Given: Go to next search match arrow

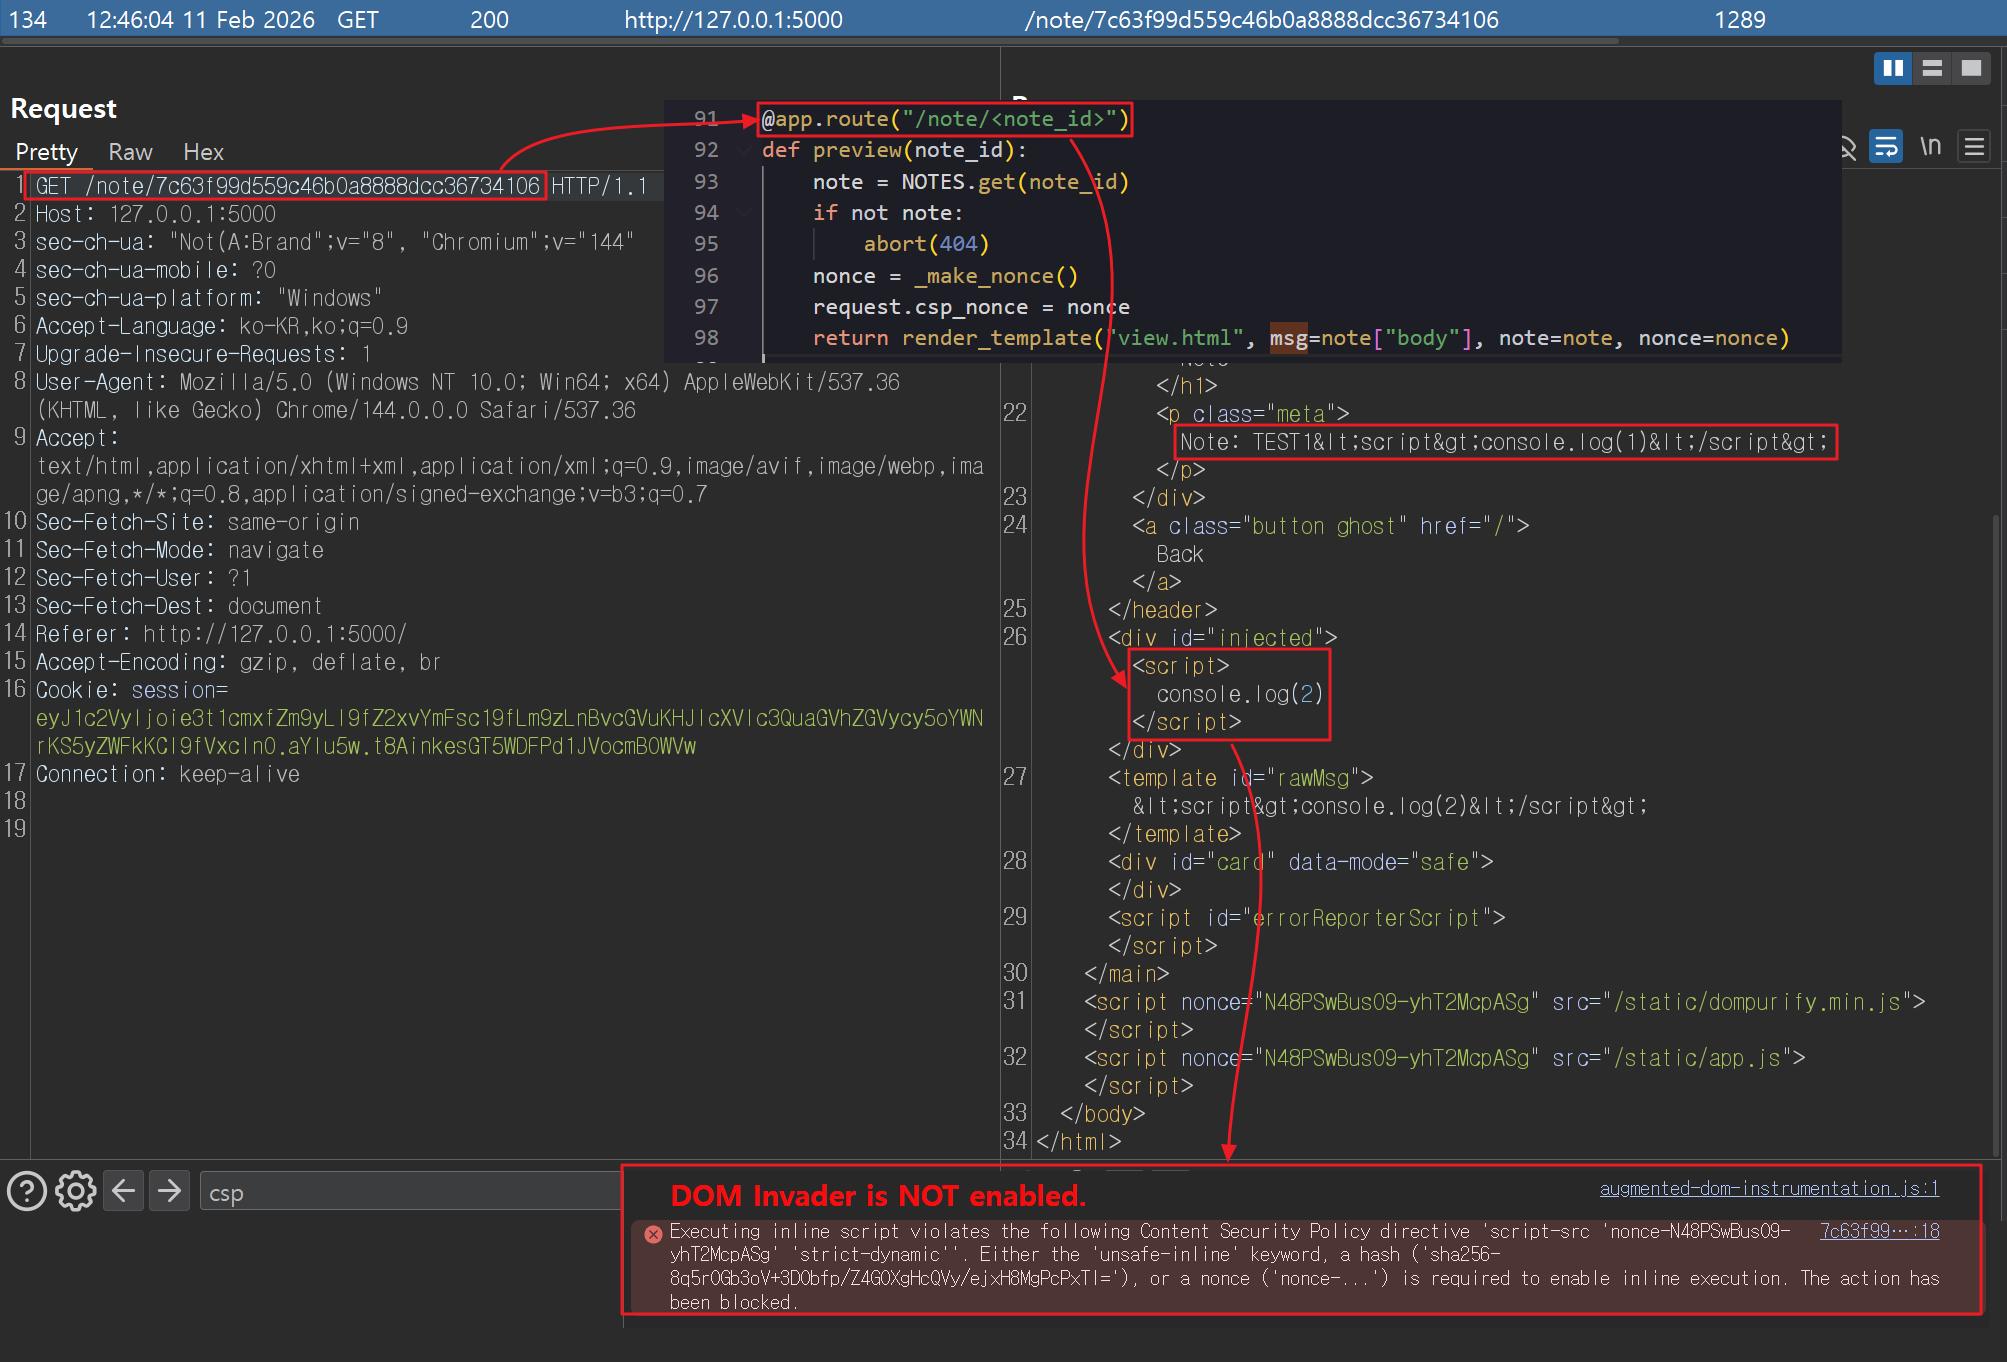Looking at the screenshot, I should [x=170, y=1191].
